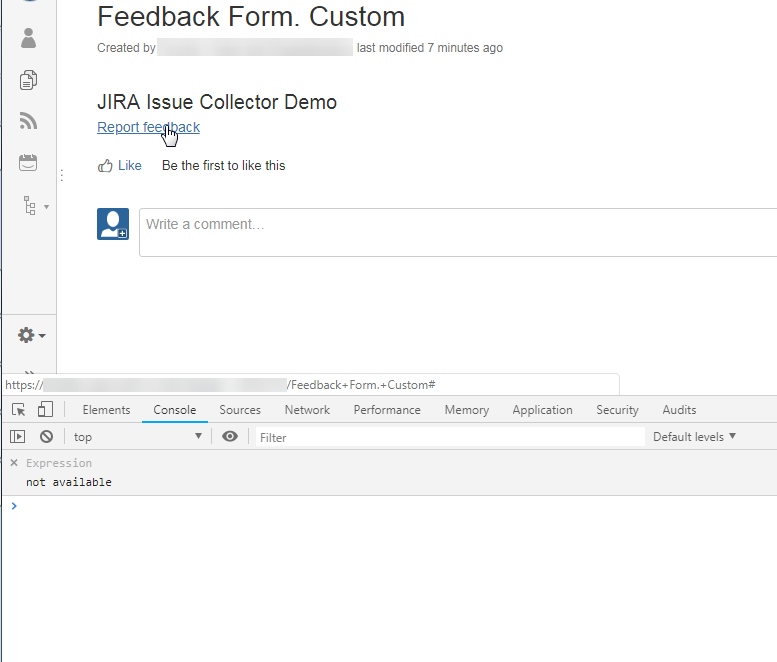Switch to the Security tab
This screenshot has height=662, width=777.
(617, 410)
